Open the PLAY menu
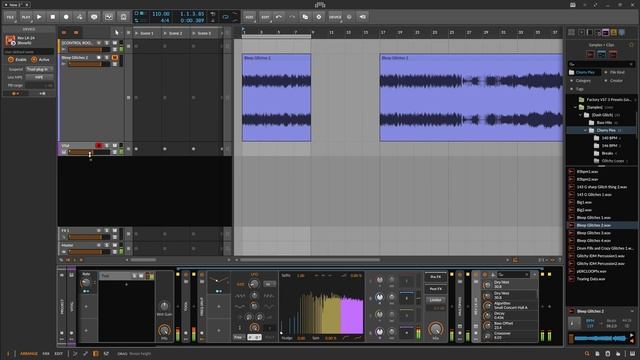The width and height of the screenshot is (640, 360). 26,17
